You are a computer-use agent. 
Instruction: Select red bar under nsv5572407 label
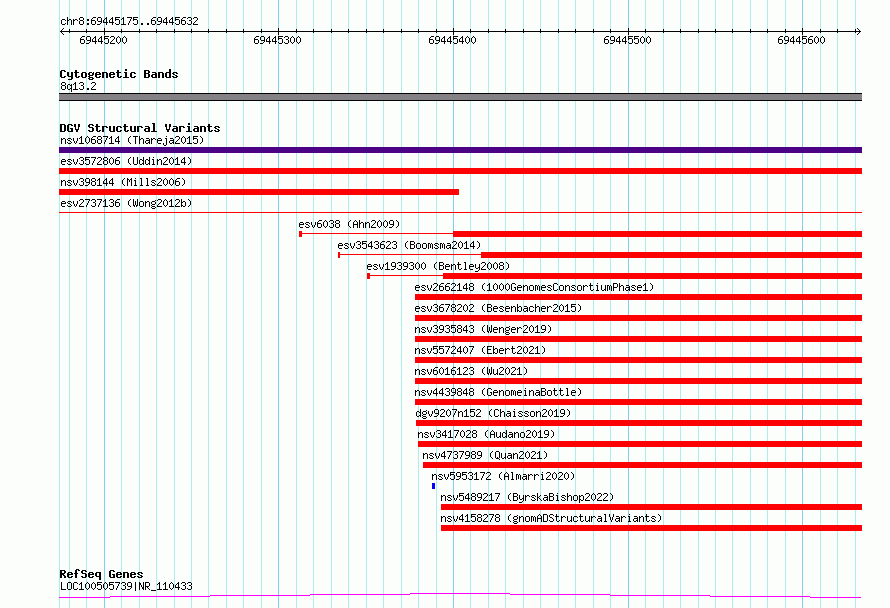pos(639,360)
